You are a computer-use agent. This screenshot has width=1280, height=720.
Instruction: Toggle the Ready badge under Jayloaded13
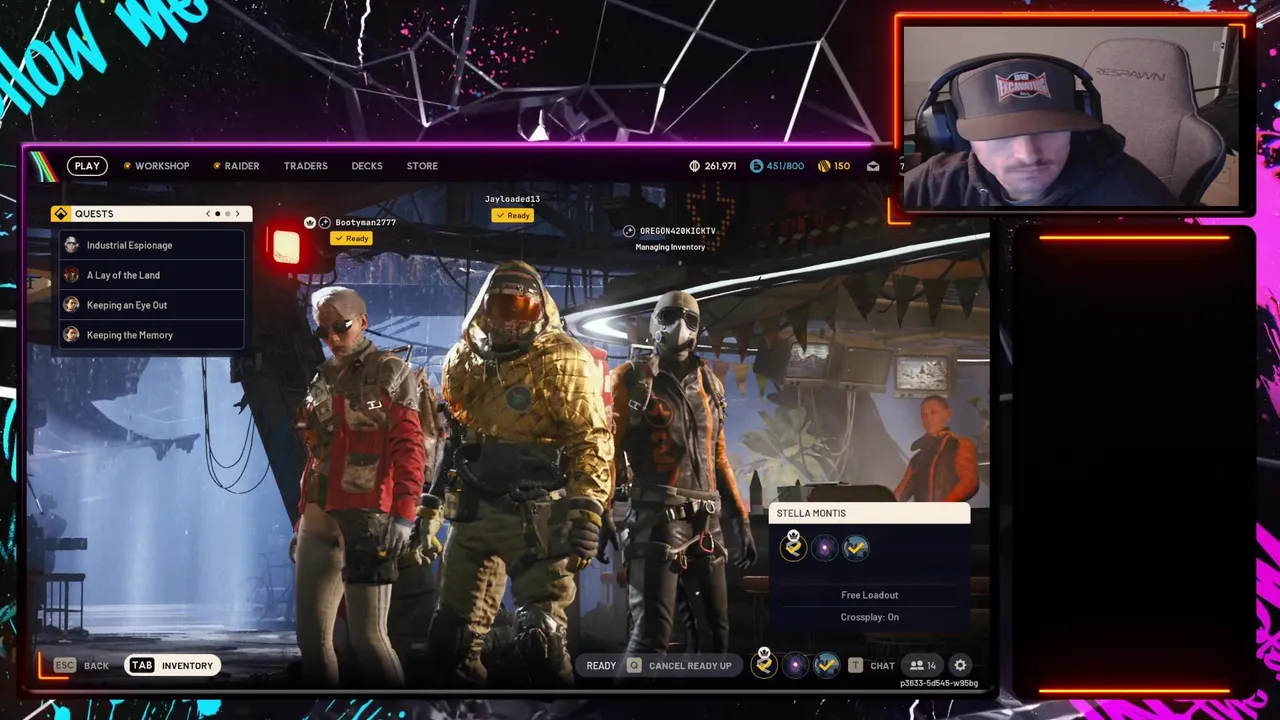click(x=513, y=215)
